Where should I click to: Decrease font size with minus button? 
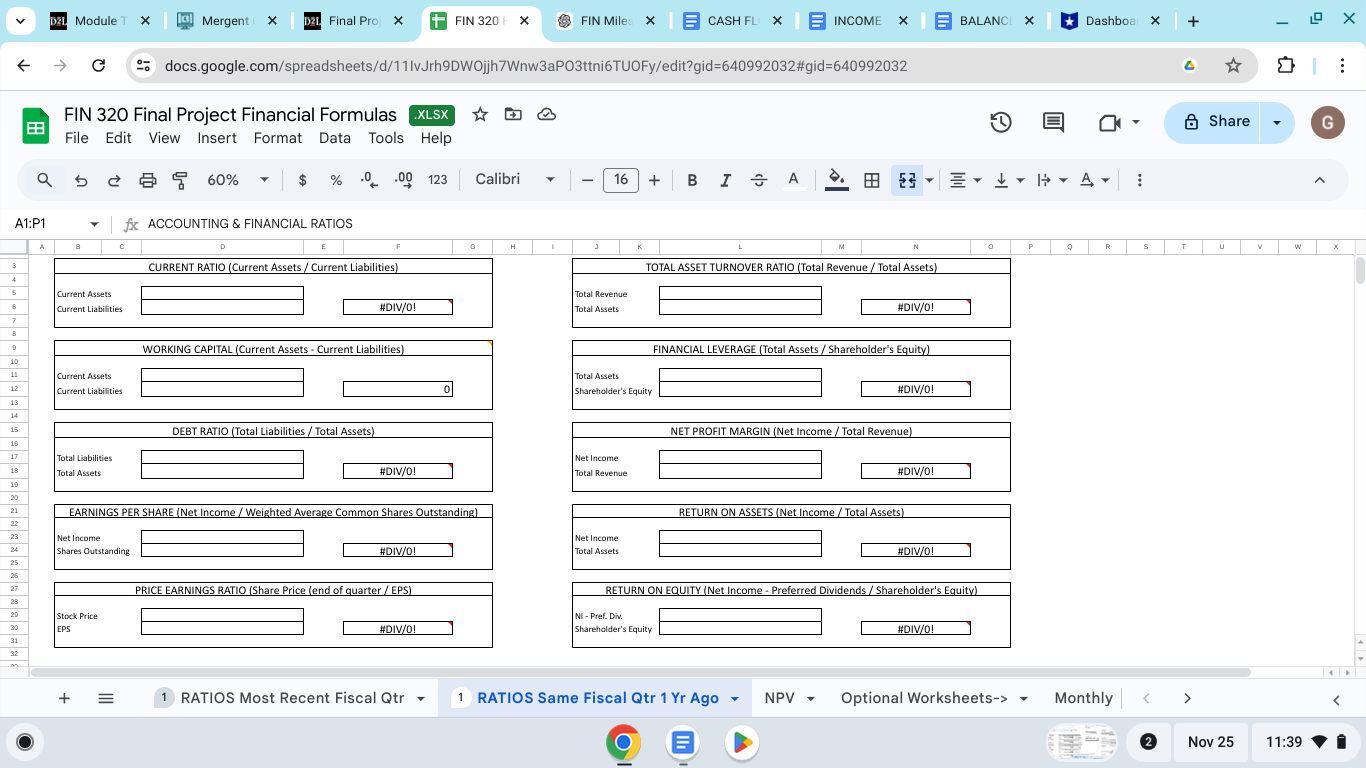click(587, 180)
